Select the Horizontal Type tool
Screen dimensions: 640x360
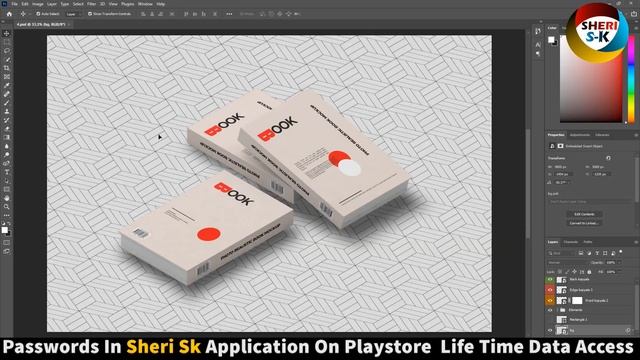7,172
